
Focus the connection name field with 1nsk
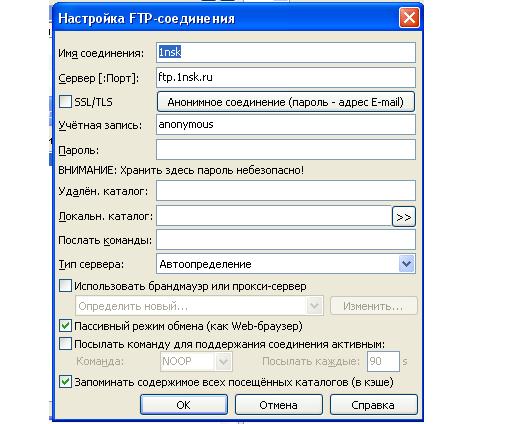pyautogui.click(x=286, y=52)
